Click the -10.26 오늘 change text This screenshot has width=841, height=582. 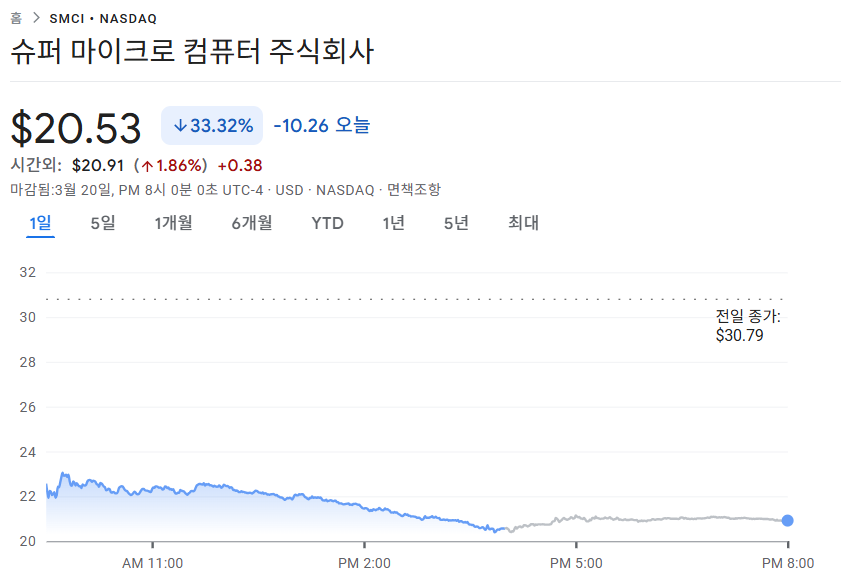click(x=321, y=126)
